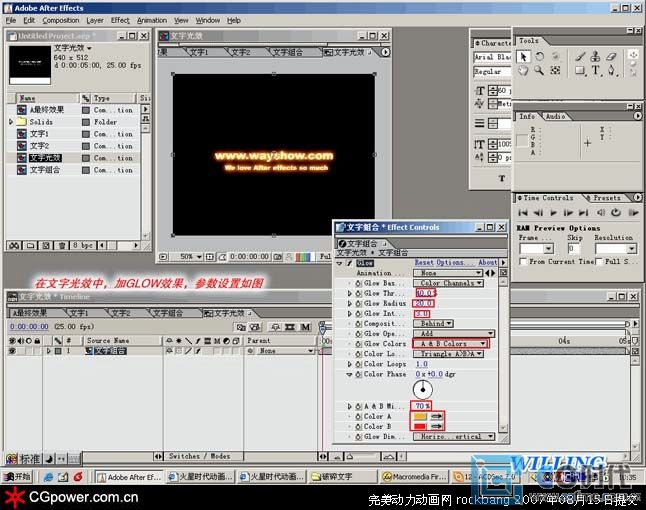Screen dimensions: 646x510
Task: Click Reset link in Glow effect
Action: click(x=424, y=262)
